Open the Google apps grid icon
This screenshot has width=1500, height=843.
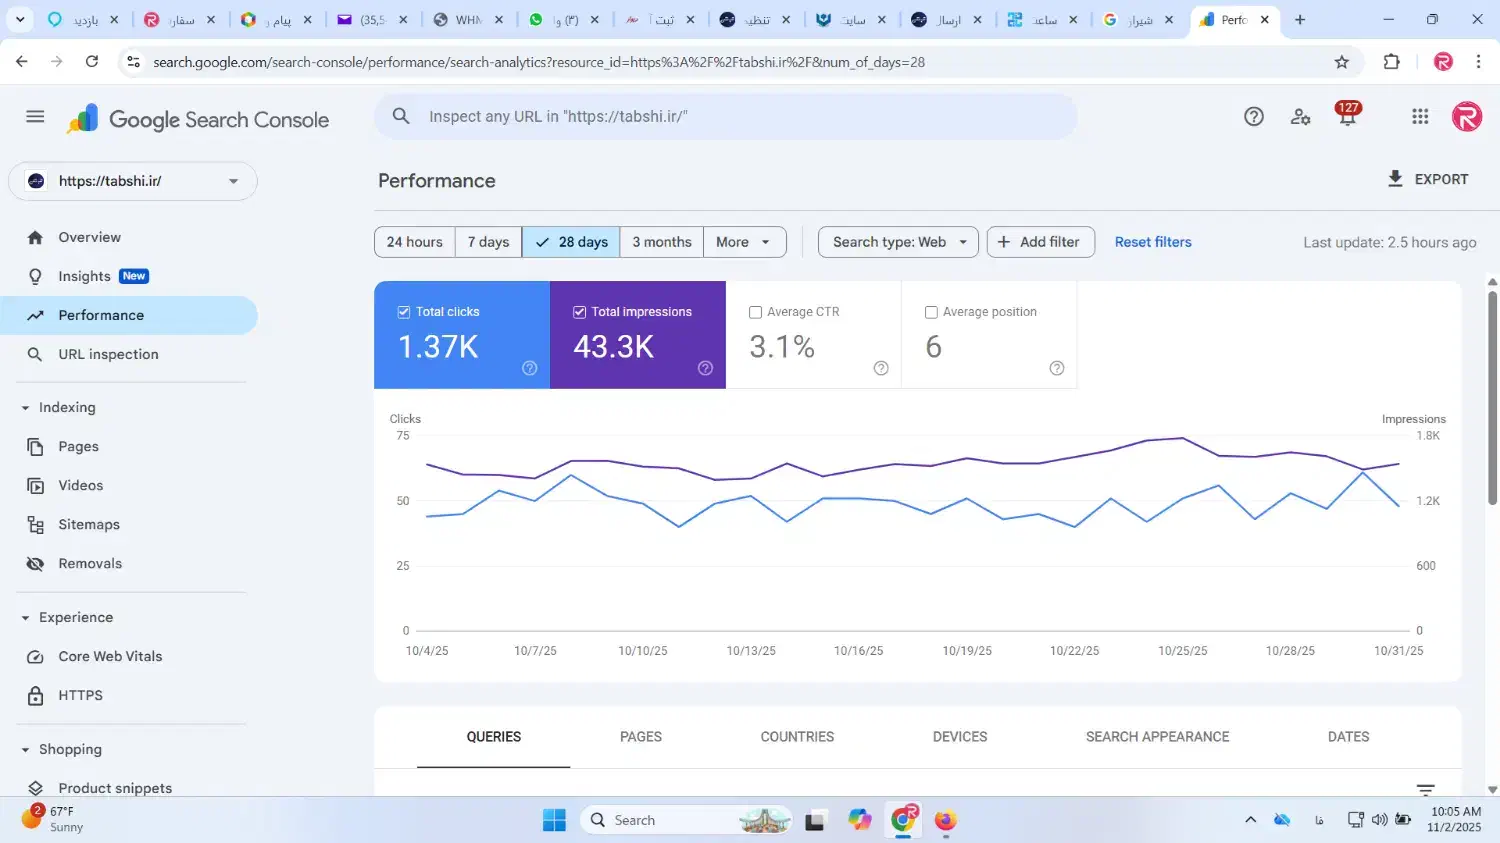(1420, 117)
